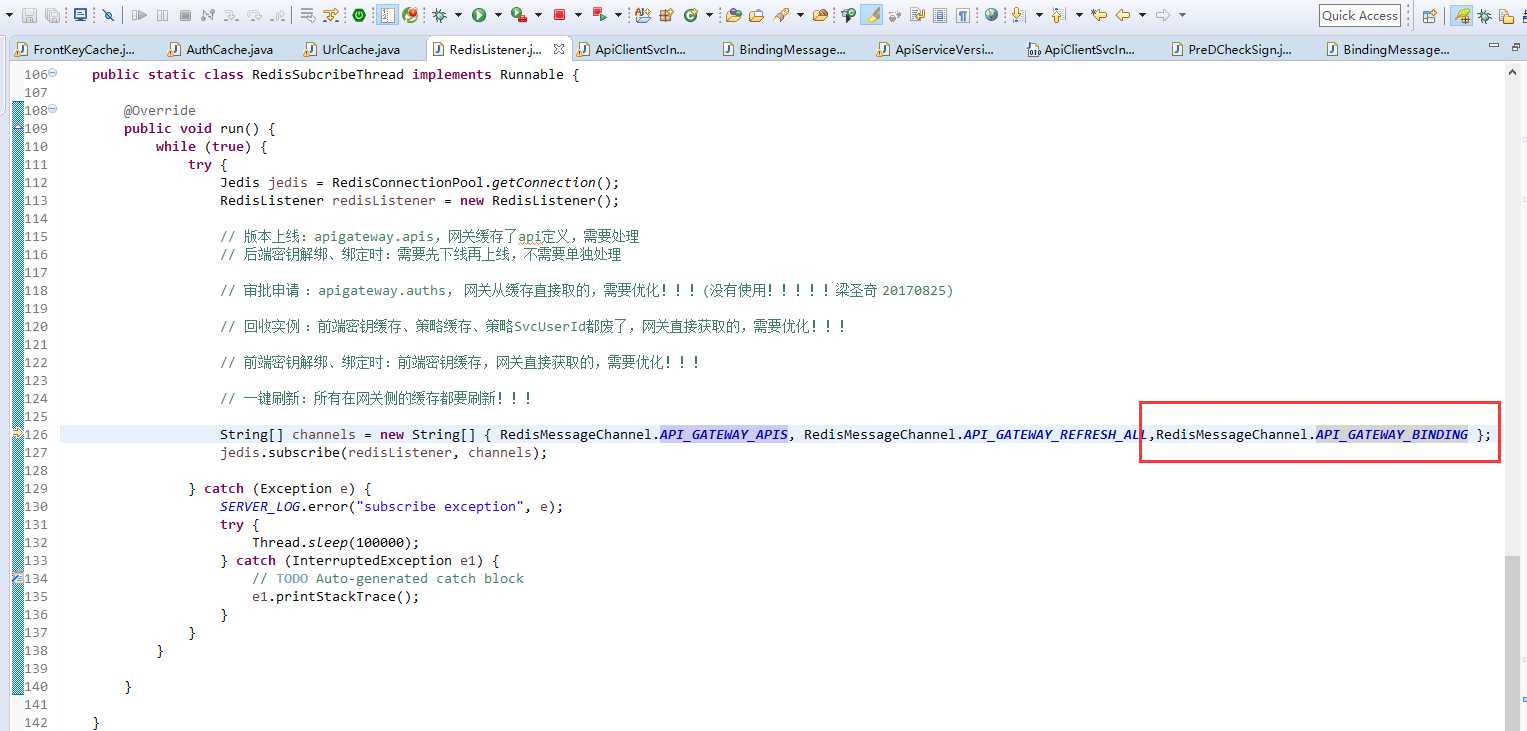This screenshot has width=1527, height=731.
Task: Collapse the fold at line 108
Action: click(x=52, y=109)
